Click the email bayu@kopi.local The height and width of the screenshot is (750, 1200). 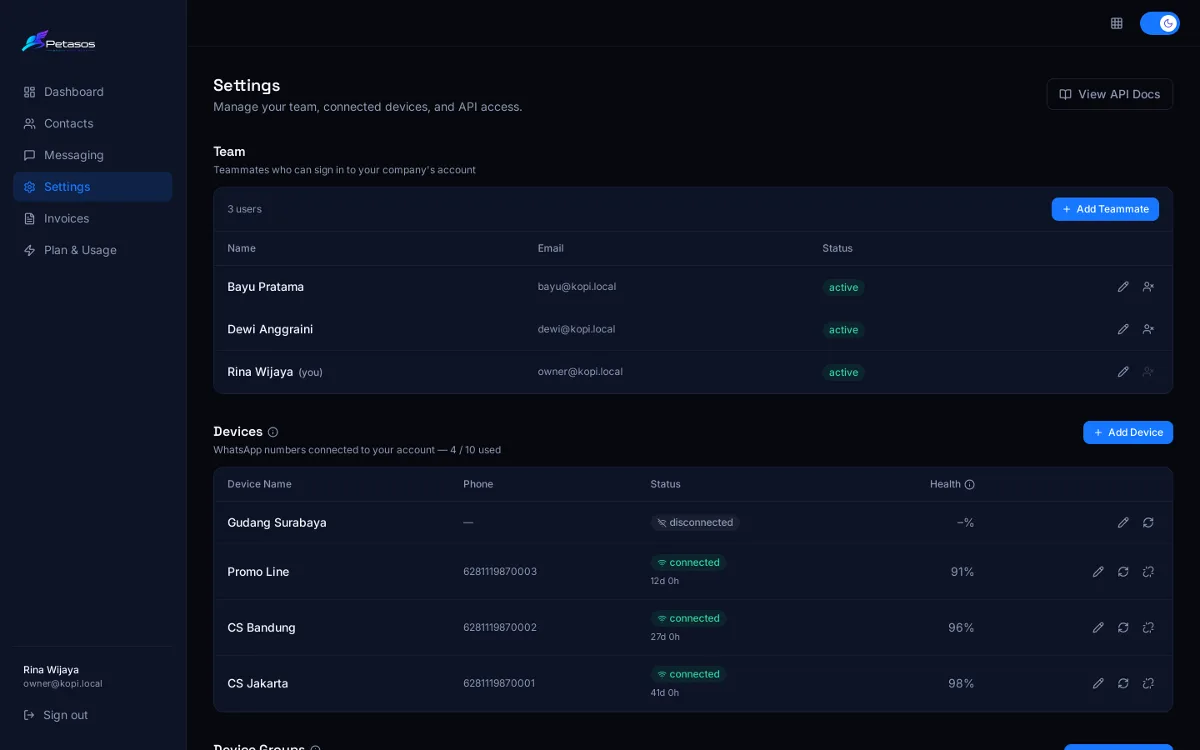coord(577,287)
